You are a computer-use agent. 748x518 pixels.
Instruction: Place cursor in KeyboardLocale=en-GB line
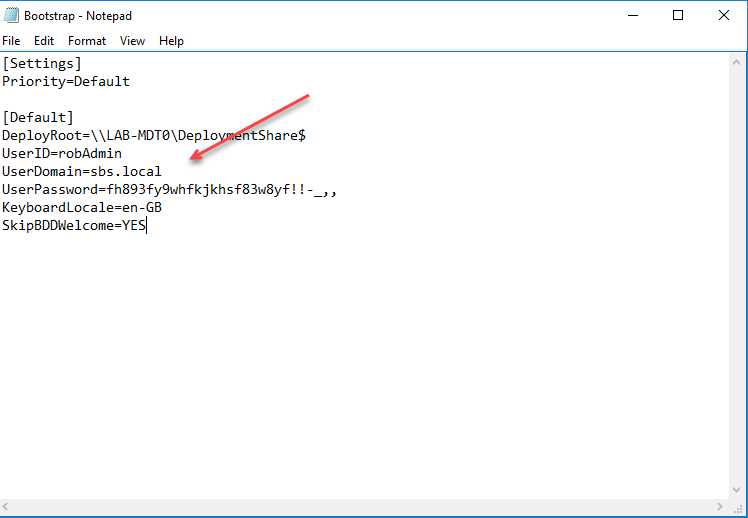82,208
